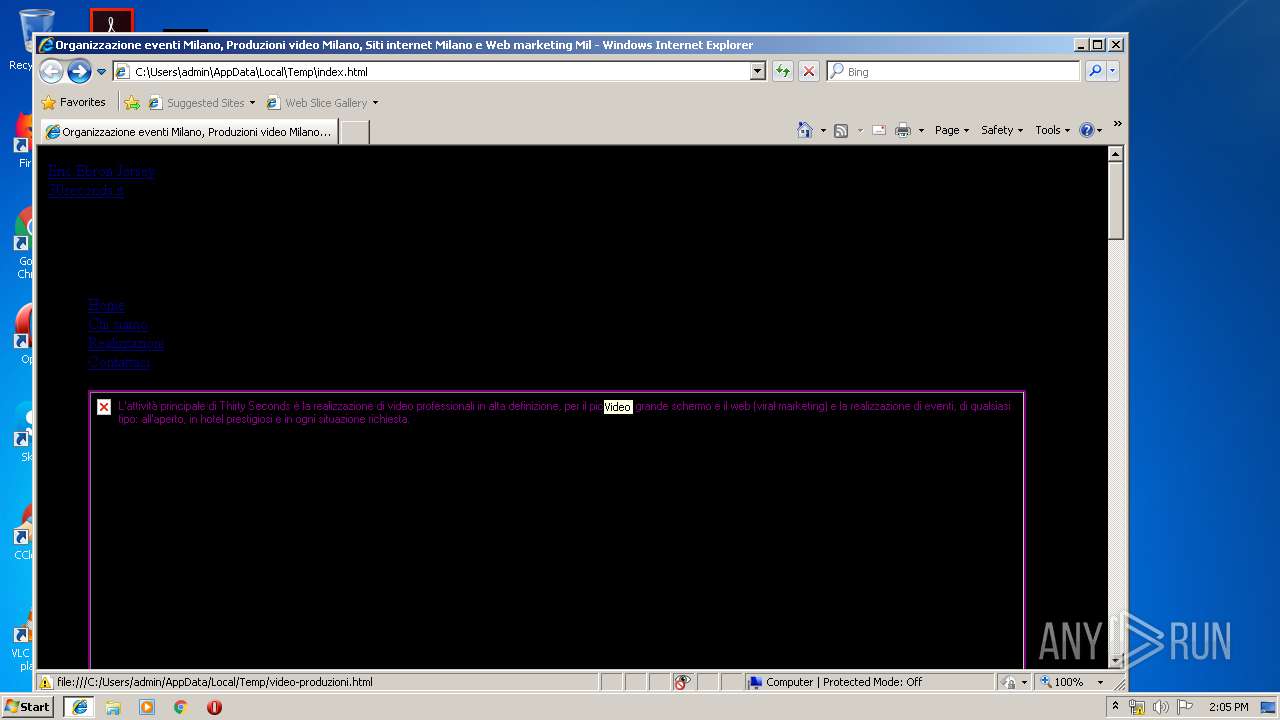Open the Favorites panel

click(x=73, y=102)
